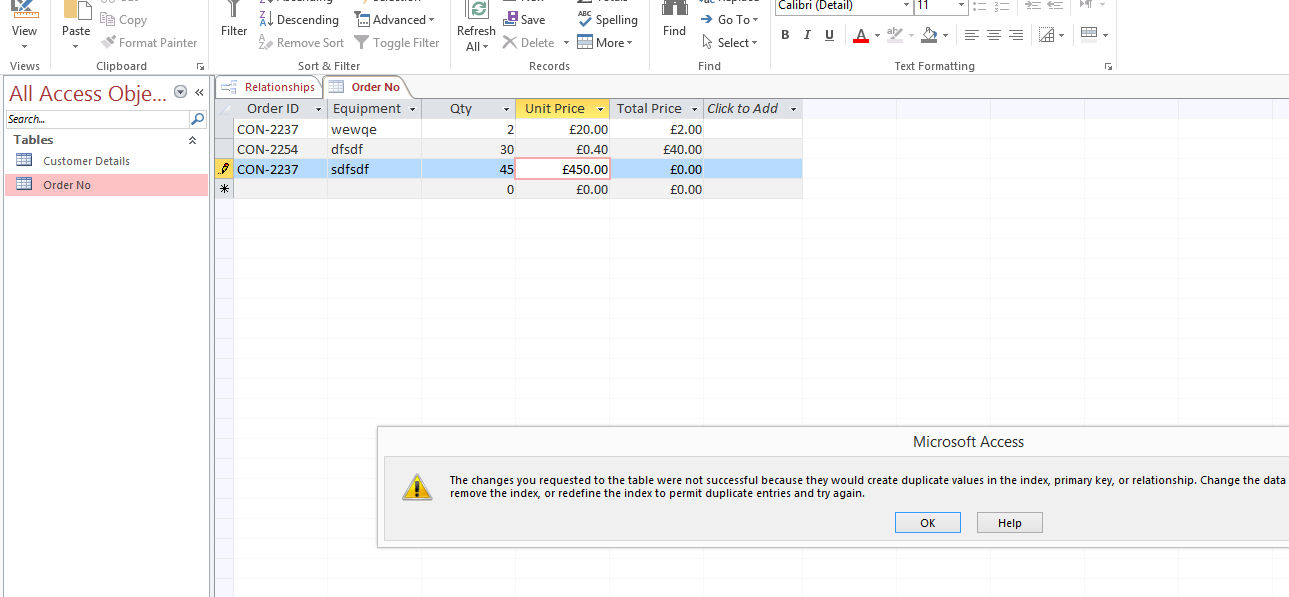This screenshot has width=1289, height=597.
Task: Open the Select menu in the Find group
Action: click(x=729, y=43)
